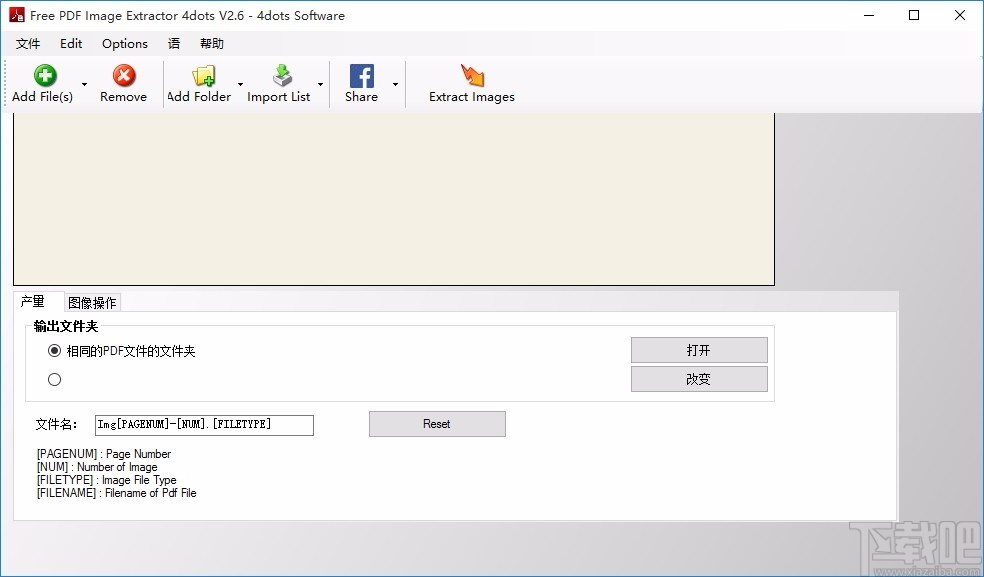Click the Reset button
Viewport: 984px width, 577px height.
(x=437, y=424)
